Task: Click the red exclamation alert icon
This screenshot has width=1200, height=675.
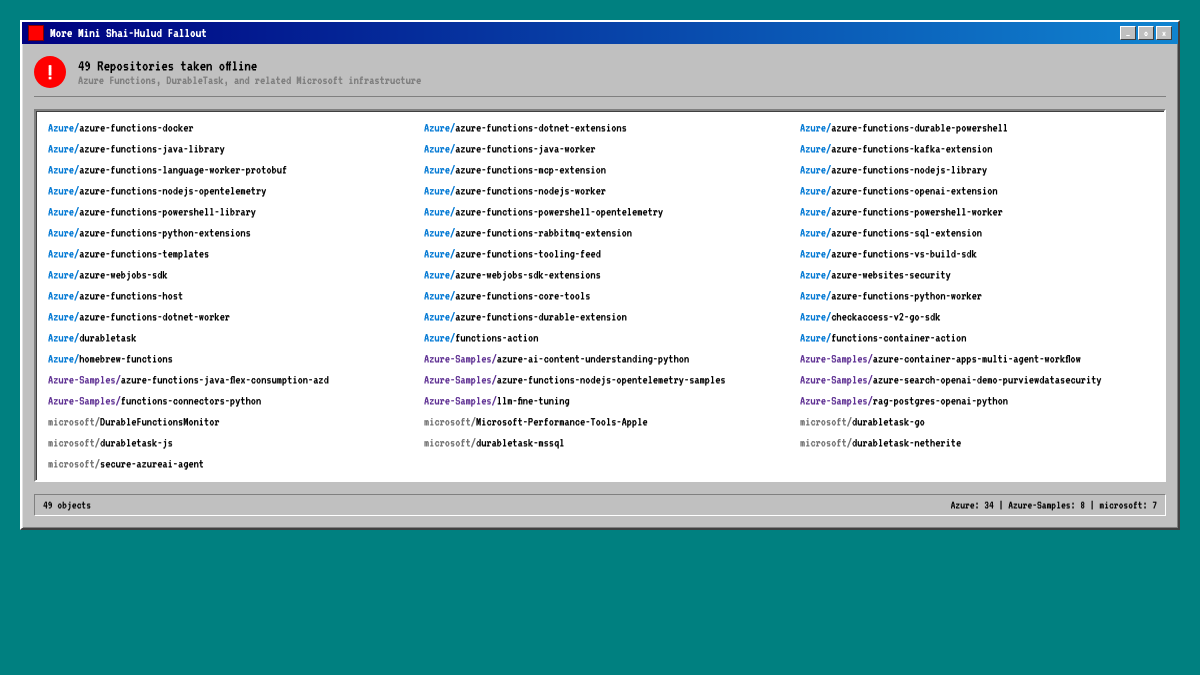Action: [x=50, y=72]
